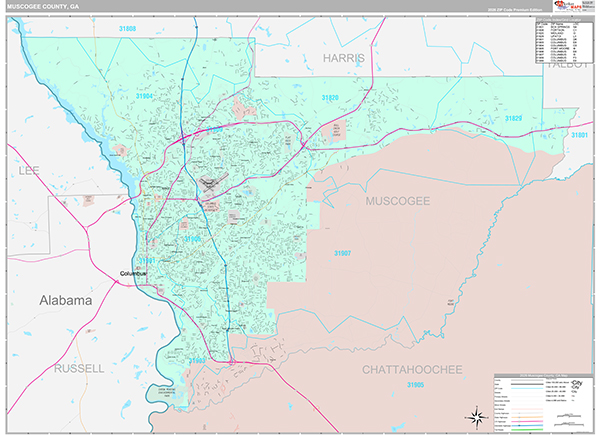The image size is (600, 435).
Task: Click the ZIP code label 31829
Action: 513,119
